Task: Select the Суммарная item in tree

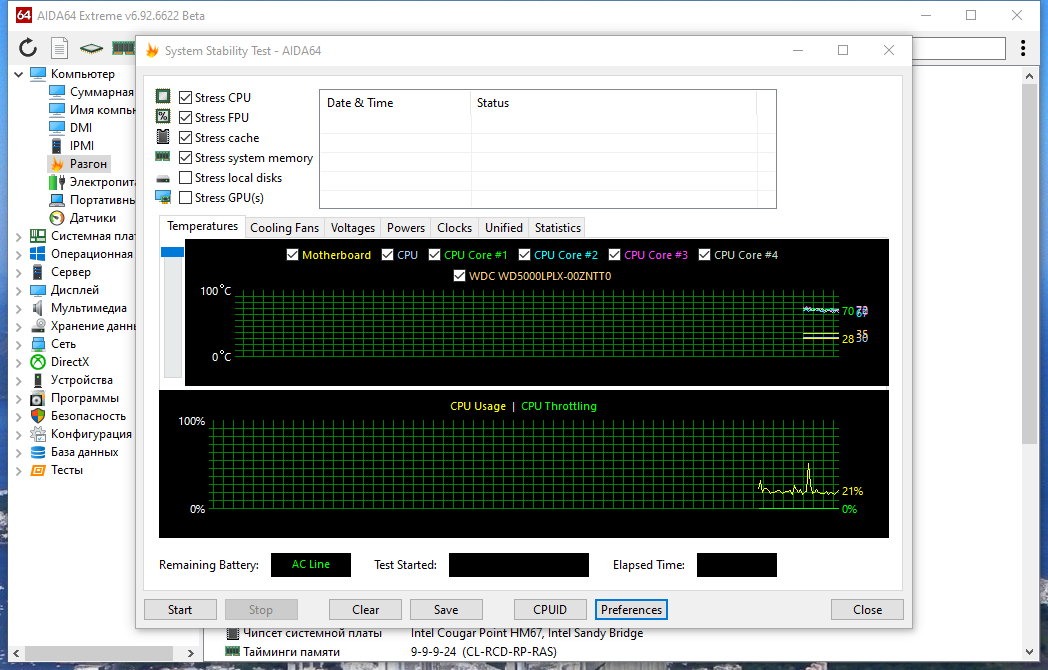Action: pos(92,92)
